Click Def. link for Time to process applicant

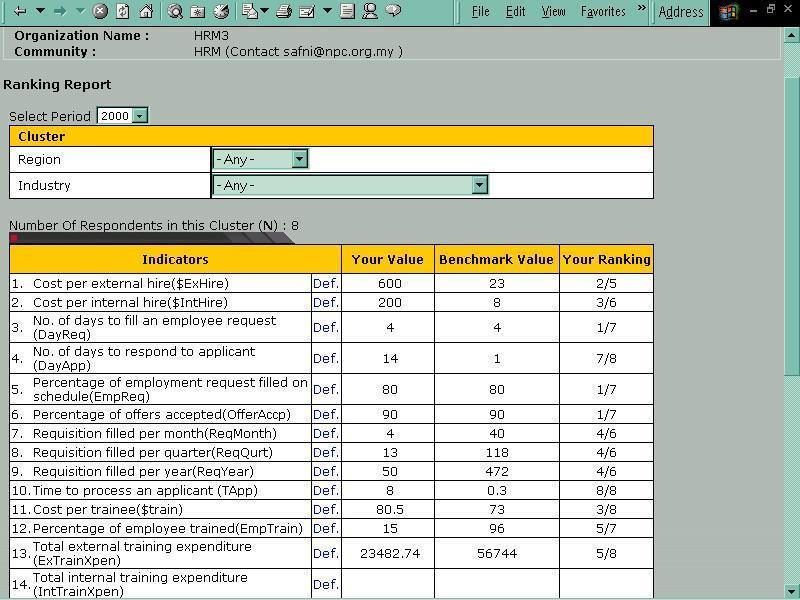(325, 491)
